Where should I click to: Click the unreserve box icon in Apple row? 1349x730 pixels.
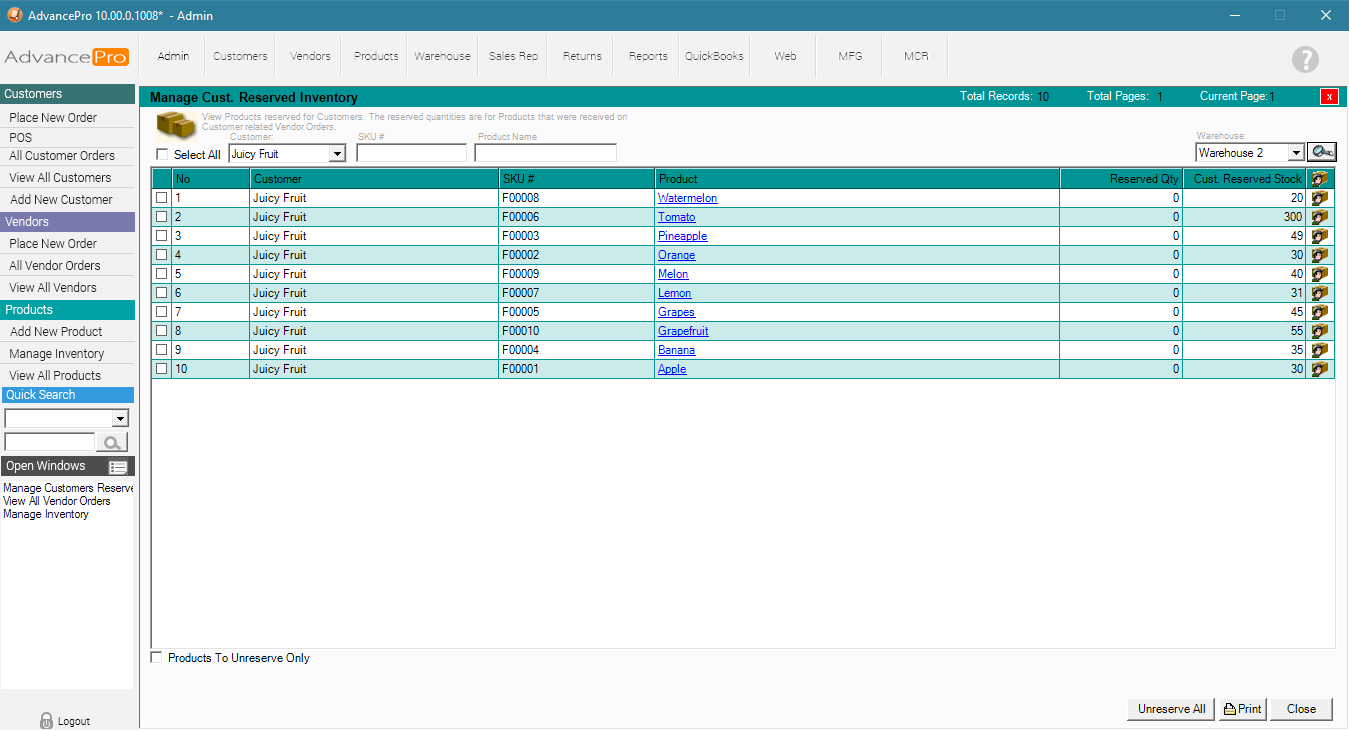[1320, 369]
